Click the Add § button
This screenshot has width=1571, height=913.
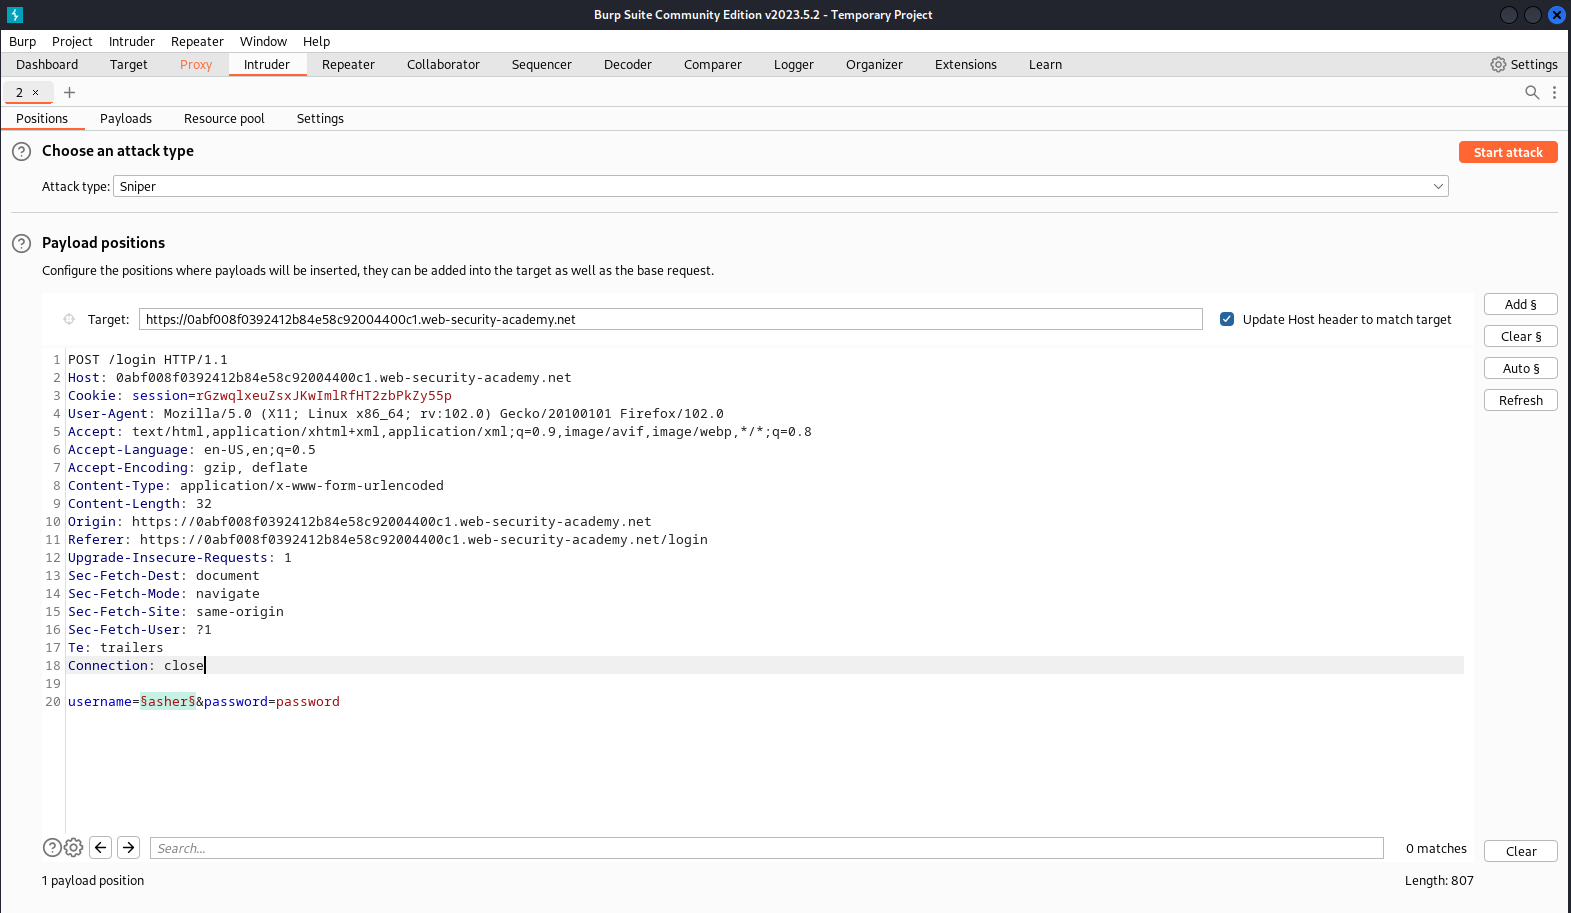coord(1521,304)
